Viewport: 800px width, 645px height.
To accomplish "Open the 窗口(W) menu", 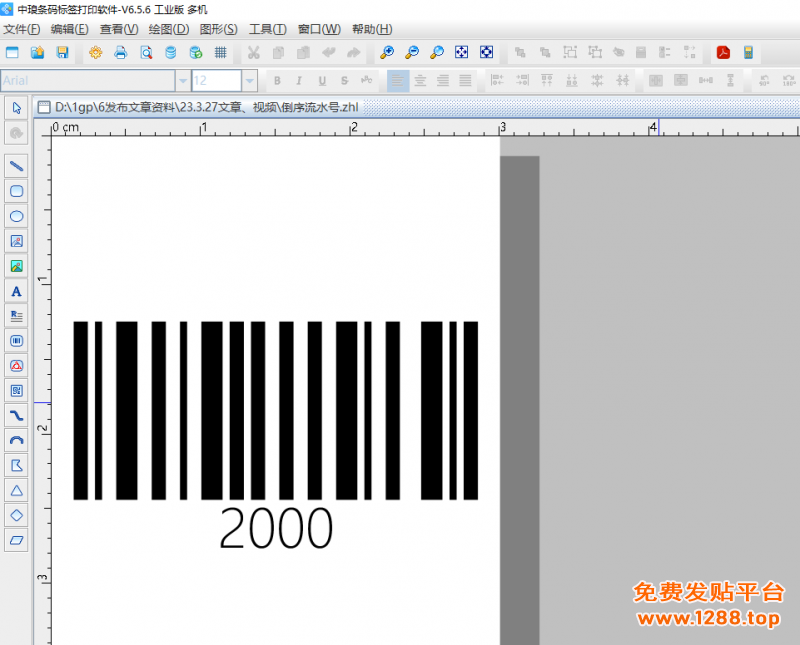I will (319, 29).
